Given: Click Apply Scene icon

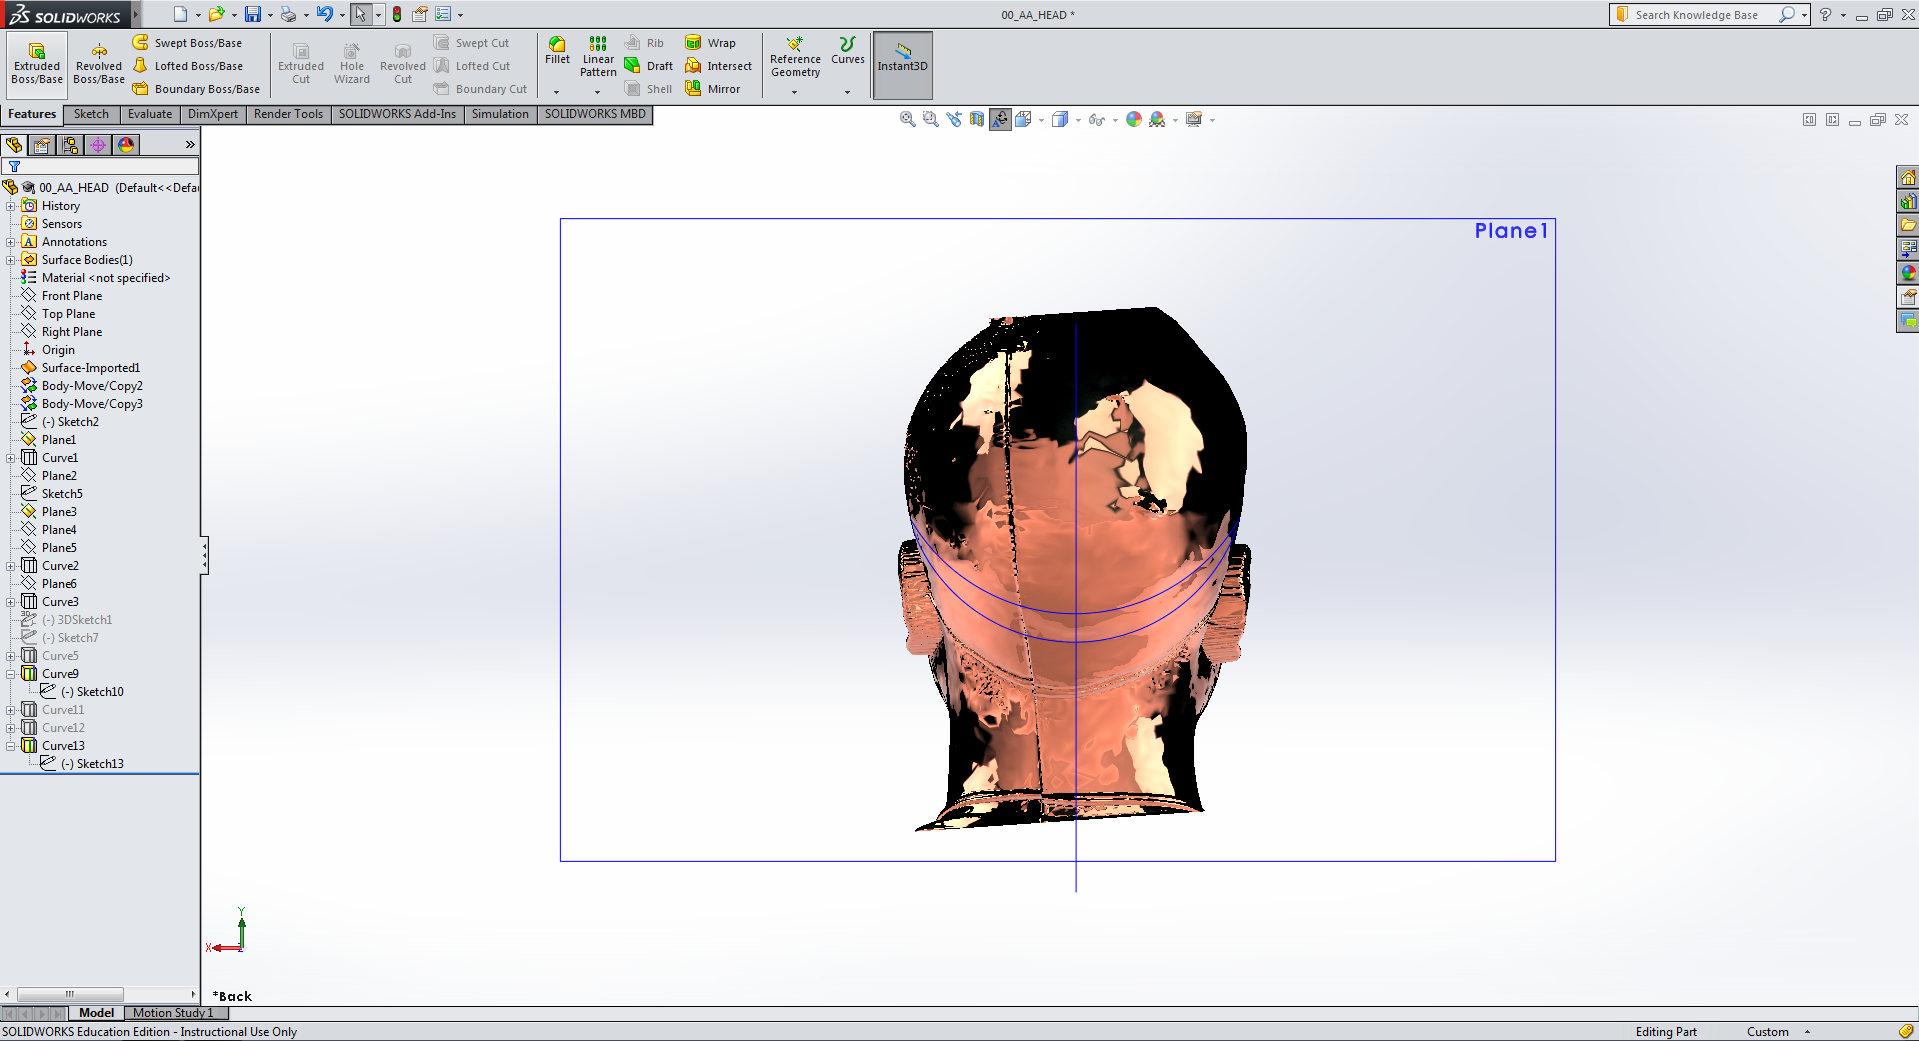Looking at the screenshot, I should coord(1157,119).
